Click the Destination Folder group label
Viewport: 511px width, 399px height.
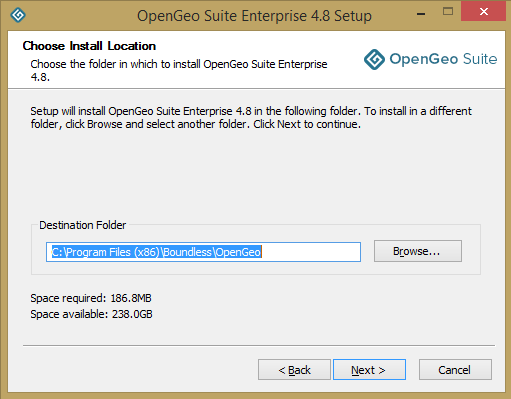(83, 225)
